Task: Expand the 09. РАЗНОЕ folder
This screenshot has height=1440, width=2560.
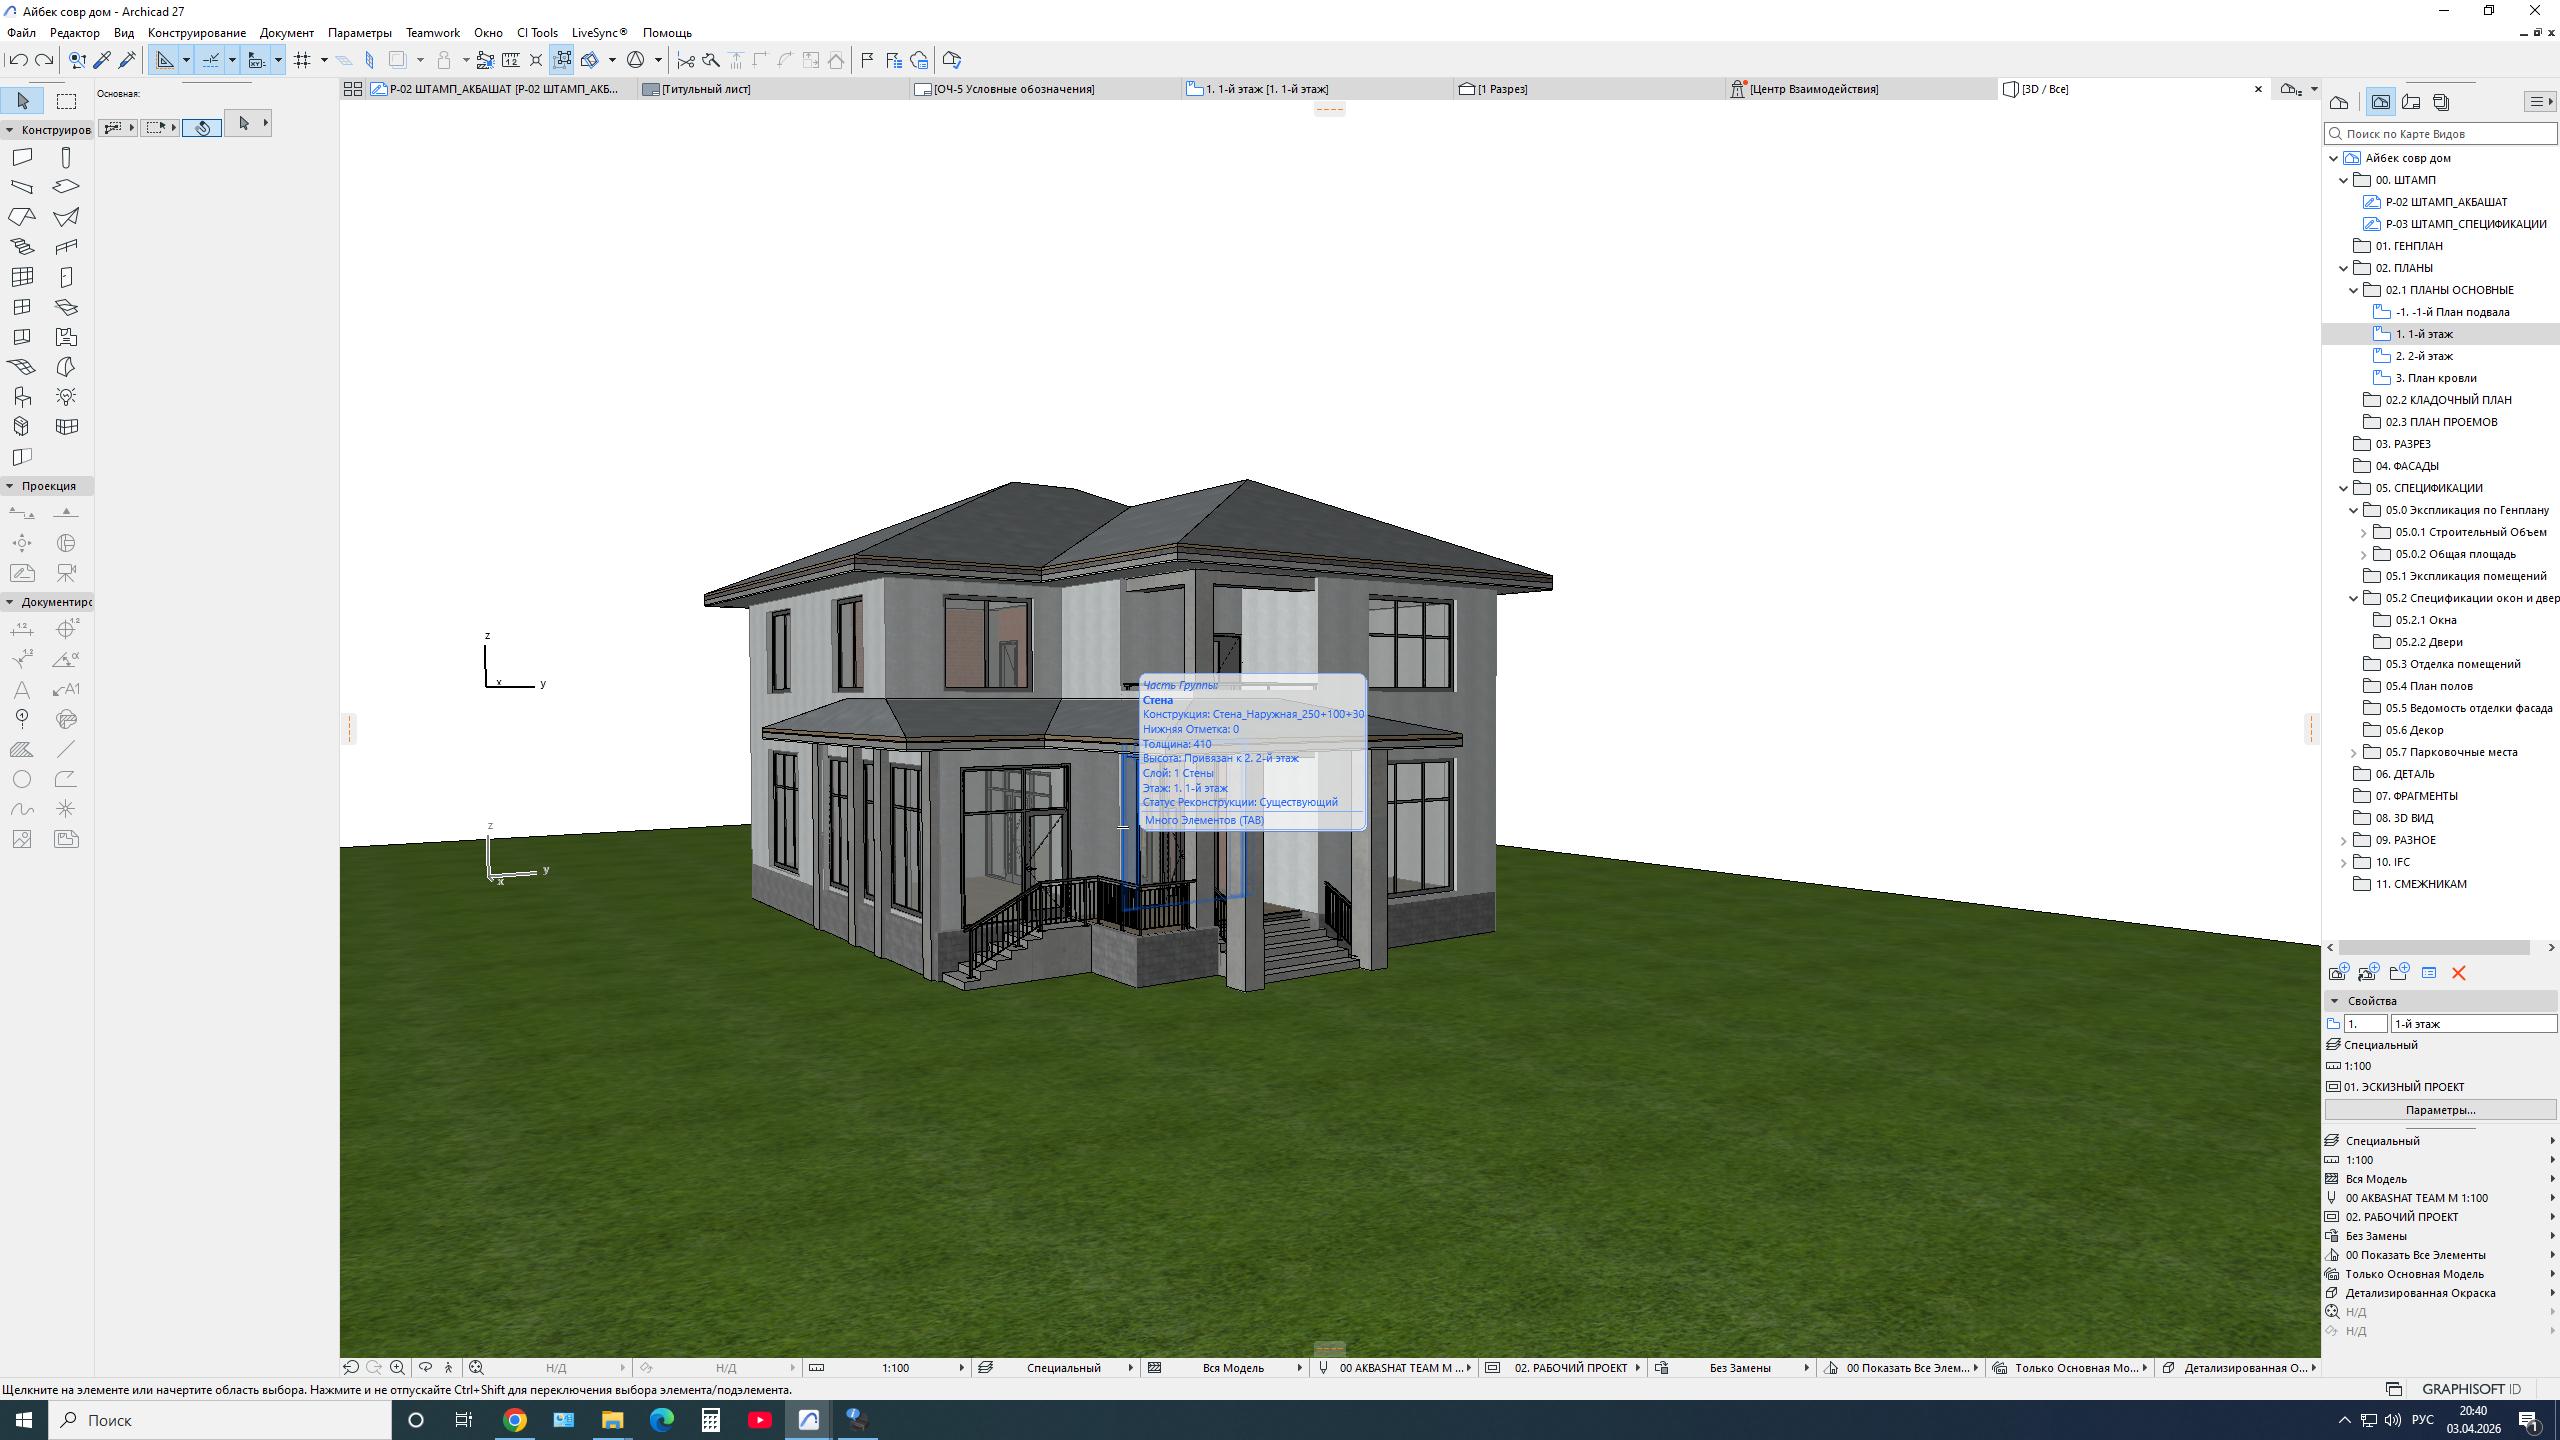Action: tap(2344, 840)
